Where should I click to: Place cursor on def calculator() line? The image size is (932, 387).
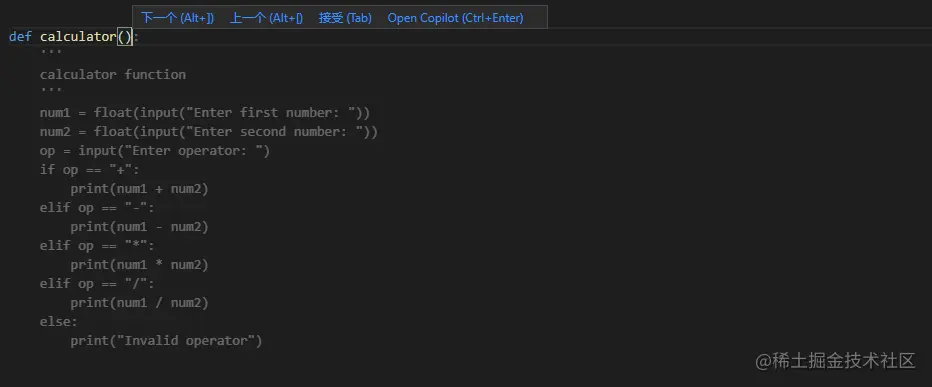click(x=74, y=37)
